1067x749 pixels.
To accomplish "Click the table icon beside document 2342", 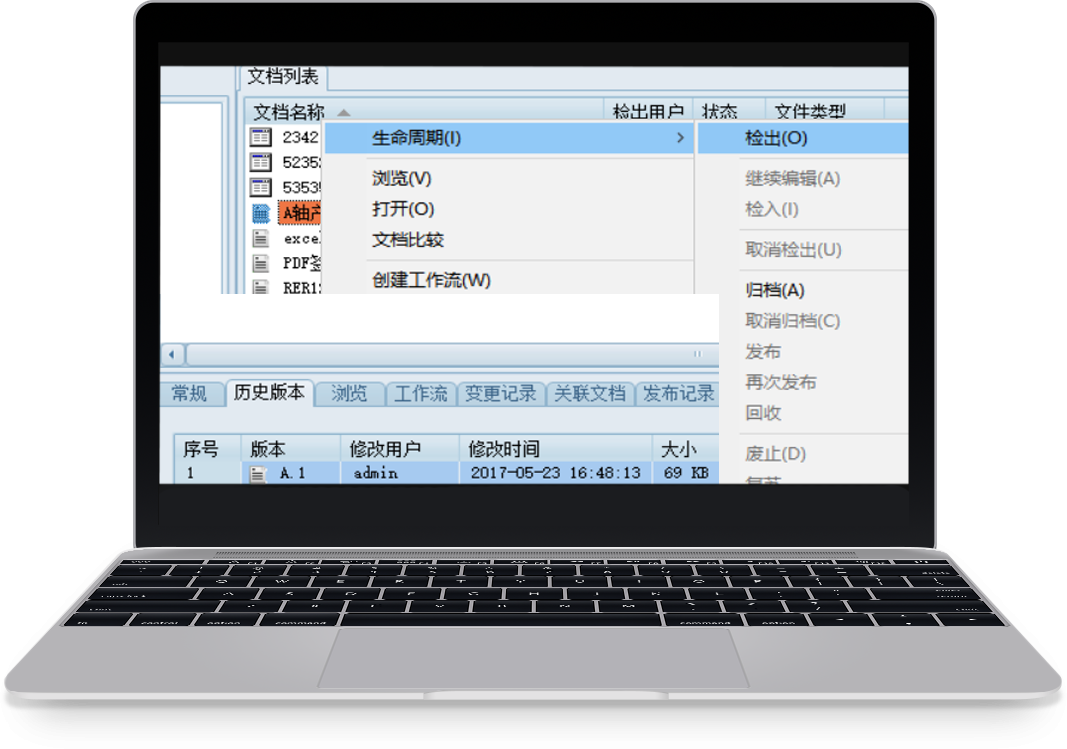I will [x=260, y=137].
